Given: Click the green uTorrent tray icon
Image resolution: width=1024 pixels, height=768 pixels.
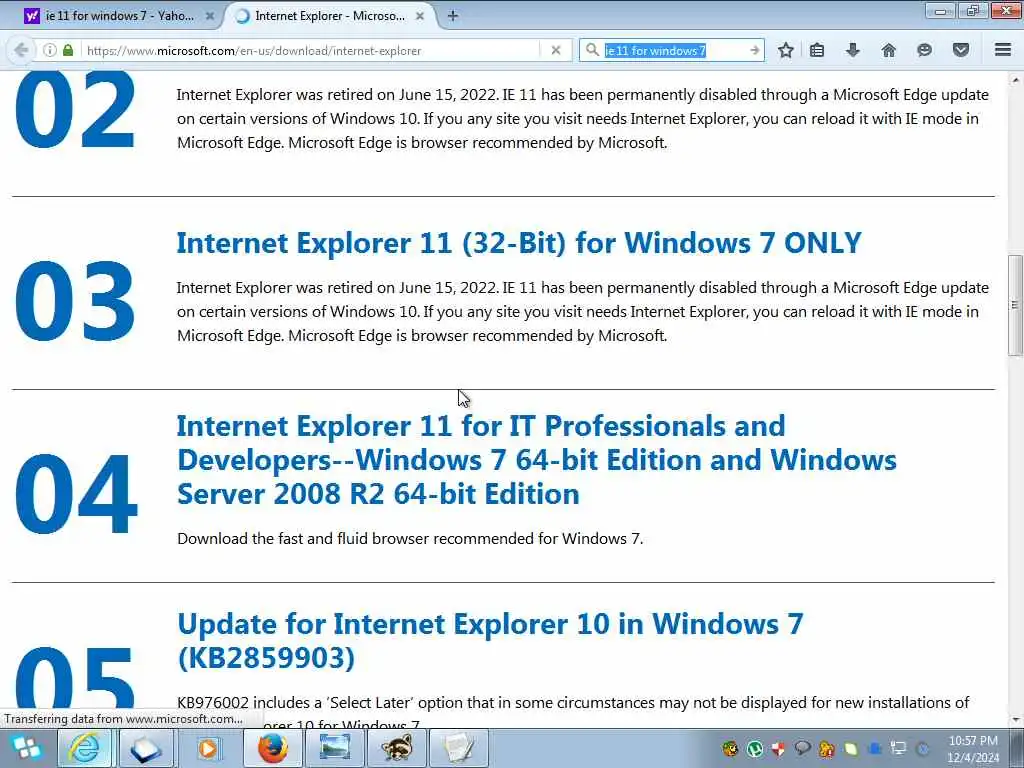Looking at the screenshot, I should click(755, 748).
